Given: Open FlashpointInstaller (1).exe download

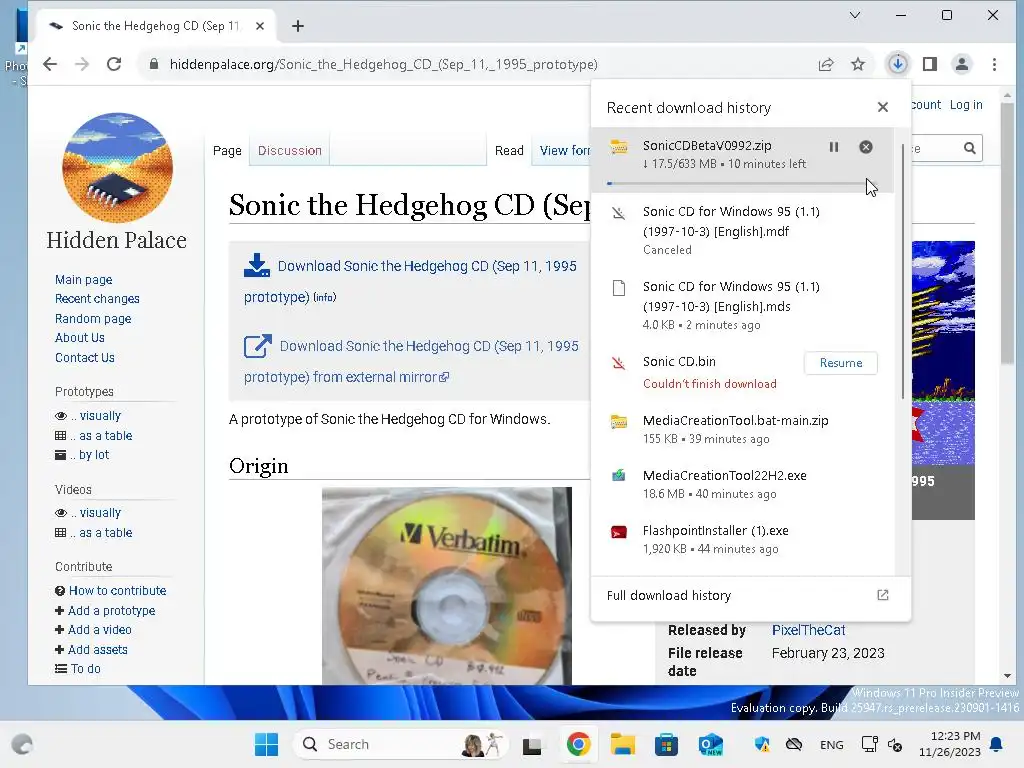Looking at the screenshot, I should tap(742, 539).
